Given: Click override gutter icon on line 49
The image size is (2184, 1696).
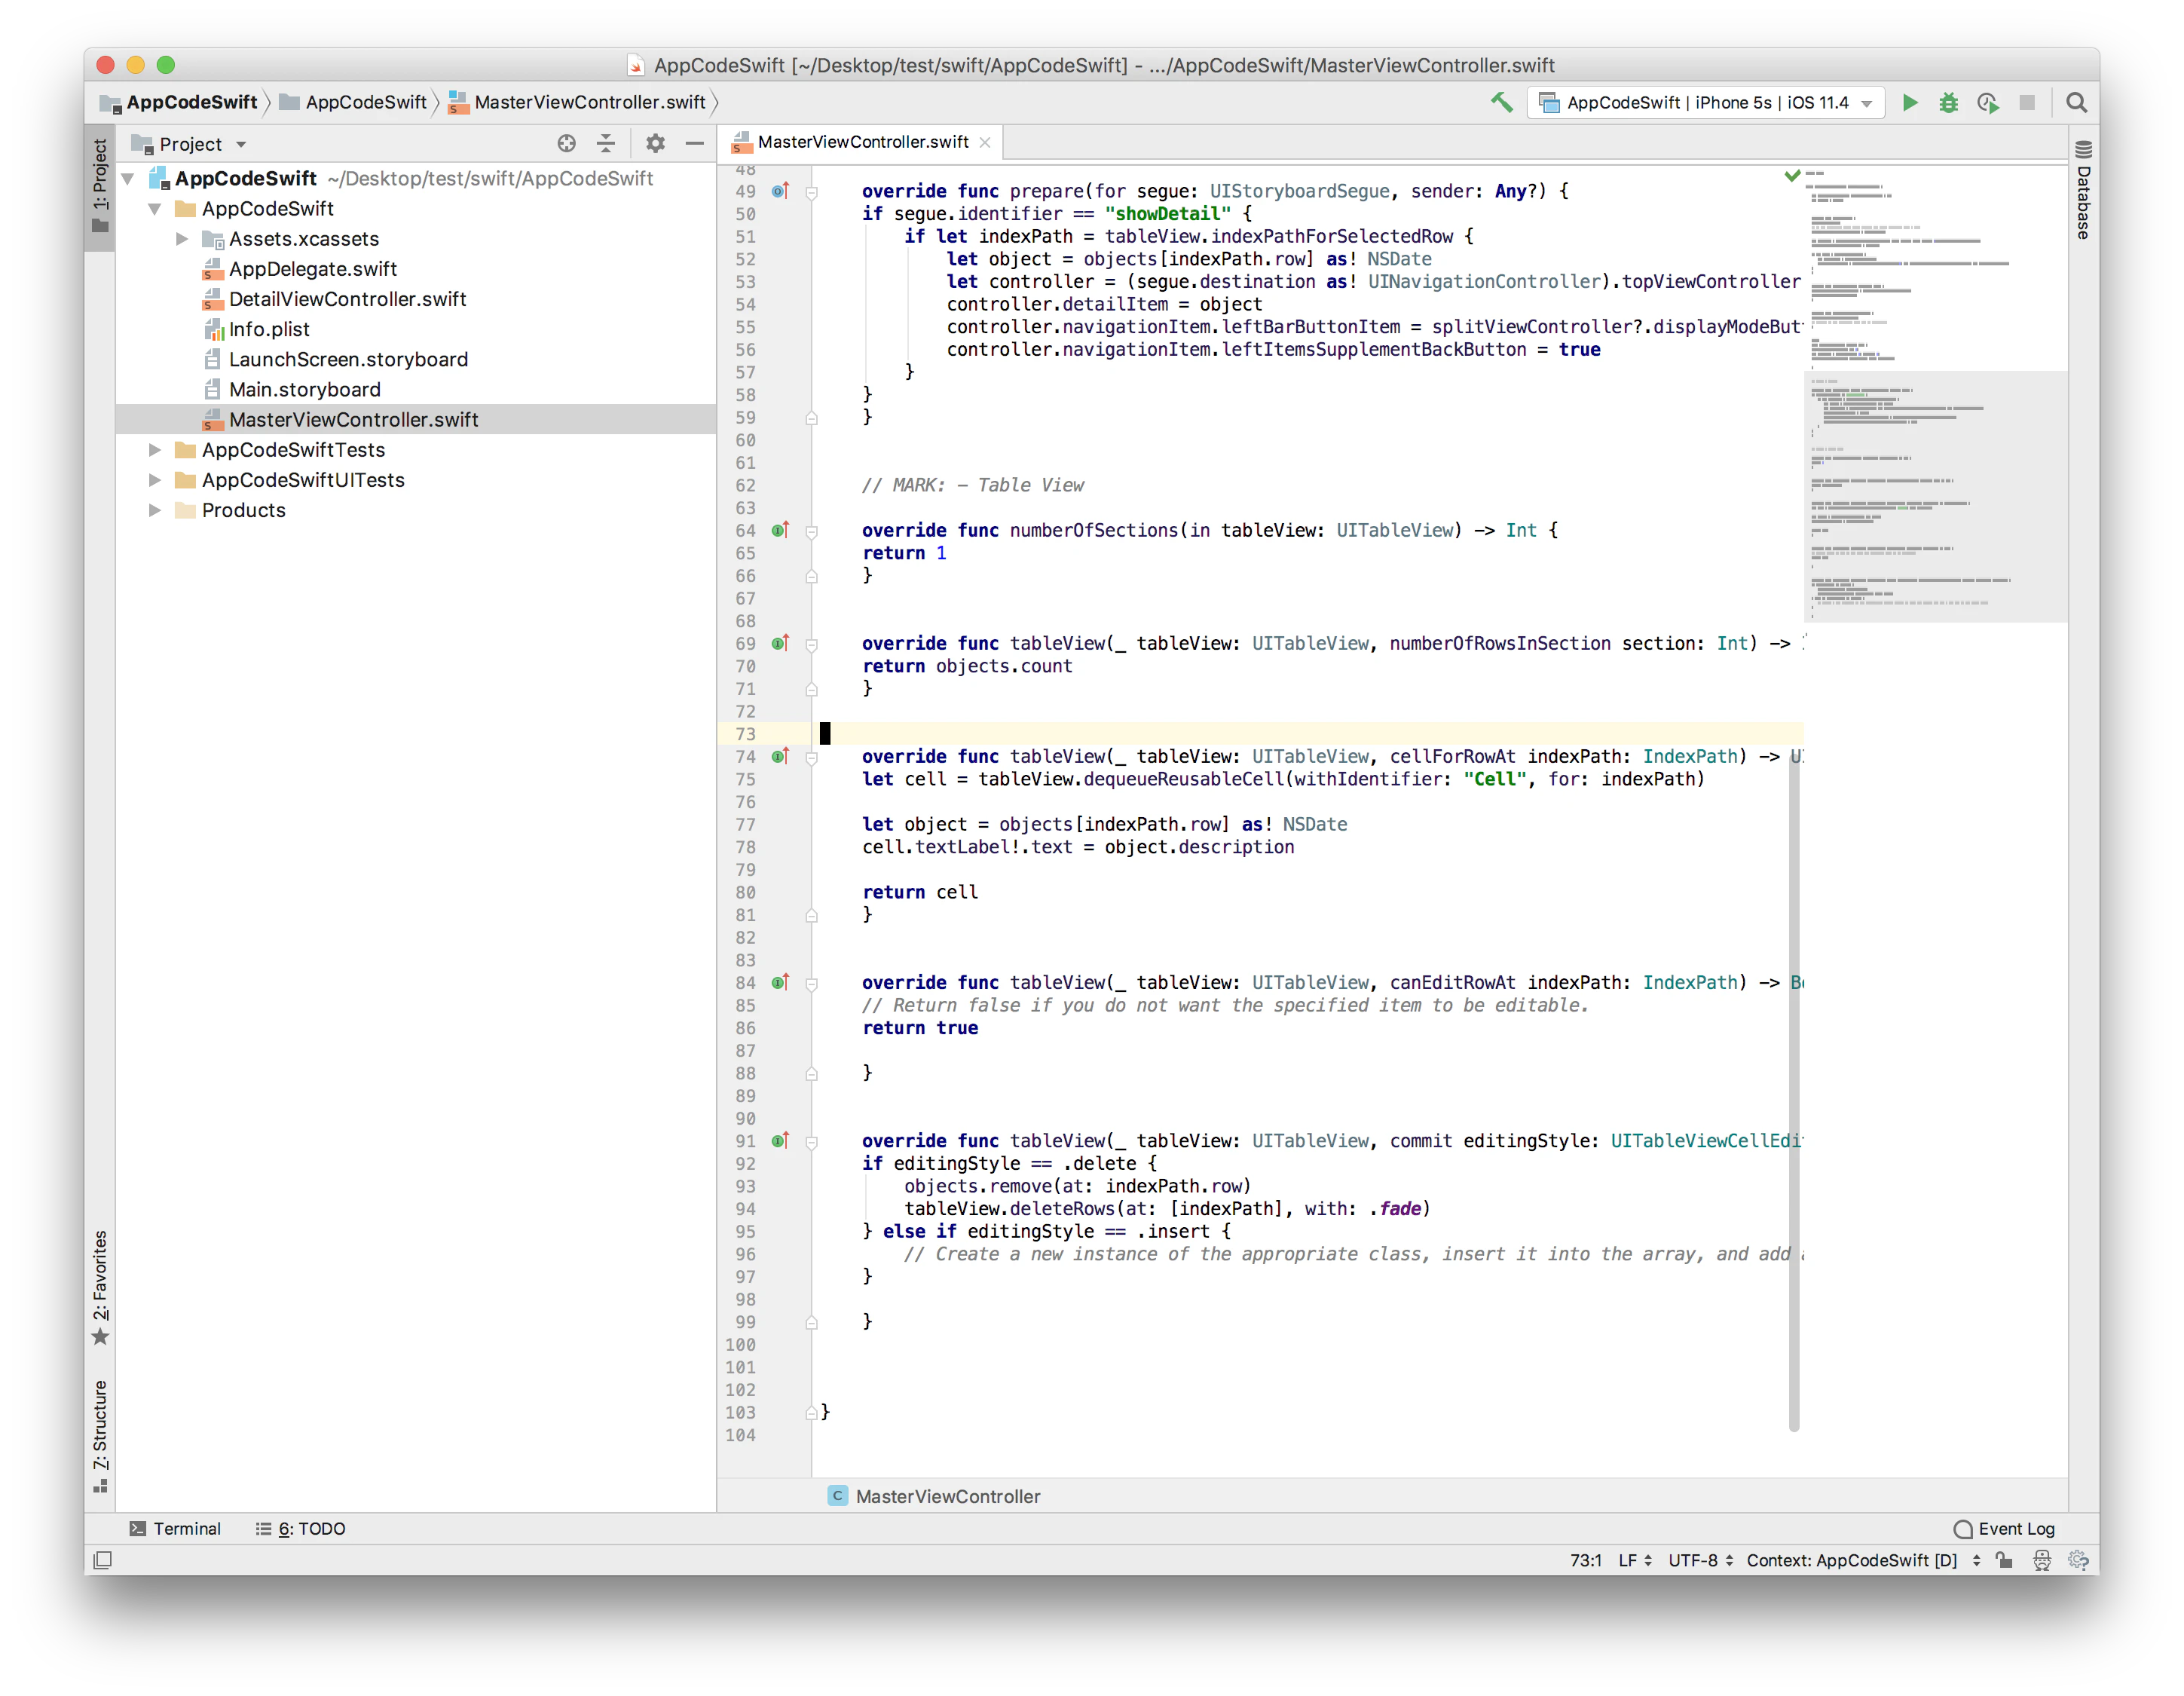Looking at the screenshot, I should tap(780, 190).
